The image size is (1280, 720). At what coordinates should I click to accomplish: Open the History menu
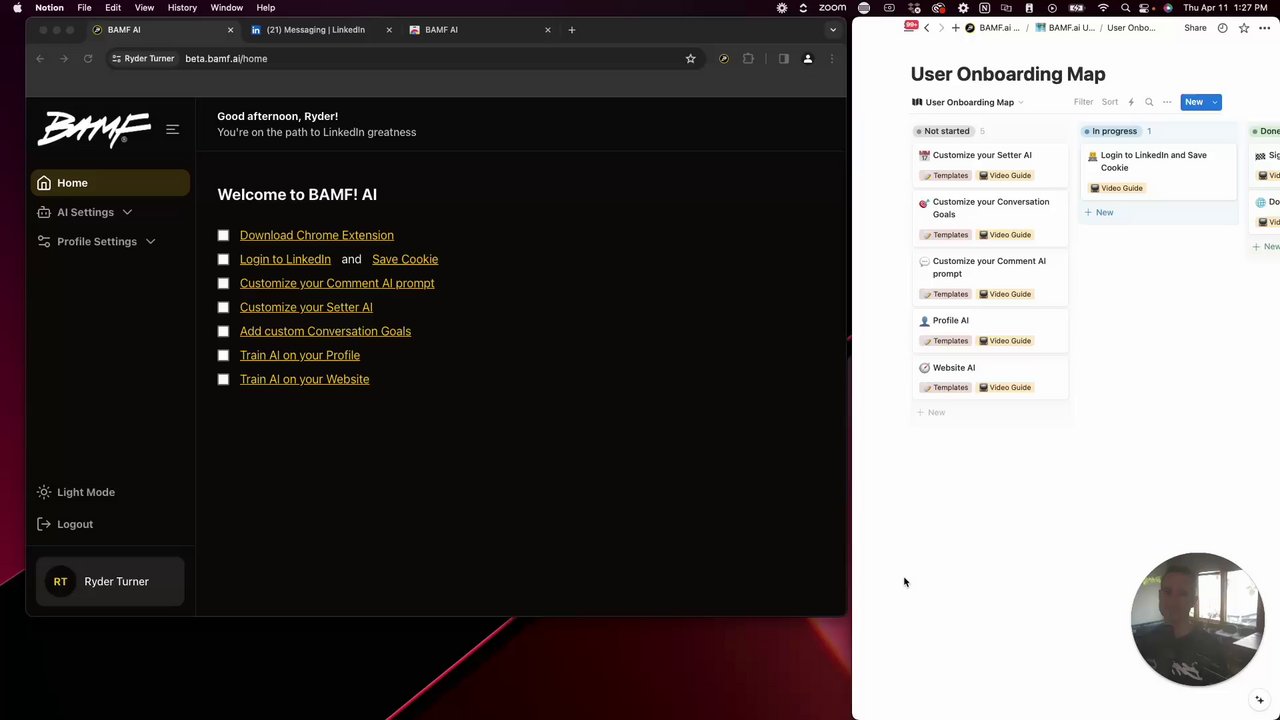tap(182, 7)
